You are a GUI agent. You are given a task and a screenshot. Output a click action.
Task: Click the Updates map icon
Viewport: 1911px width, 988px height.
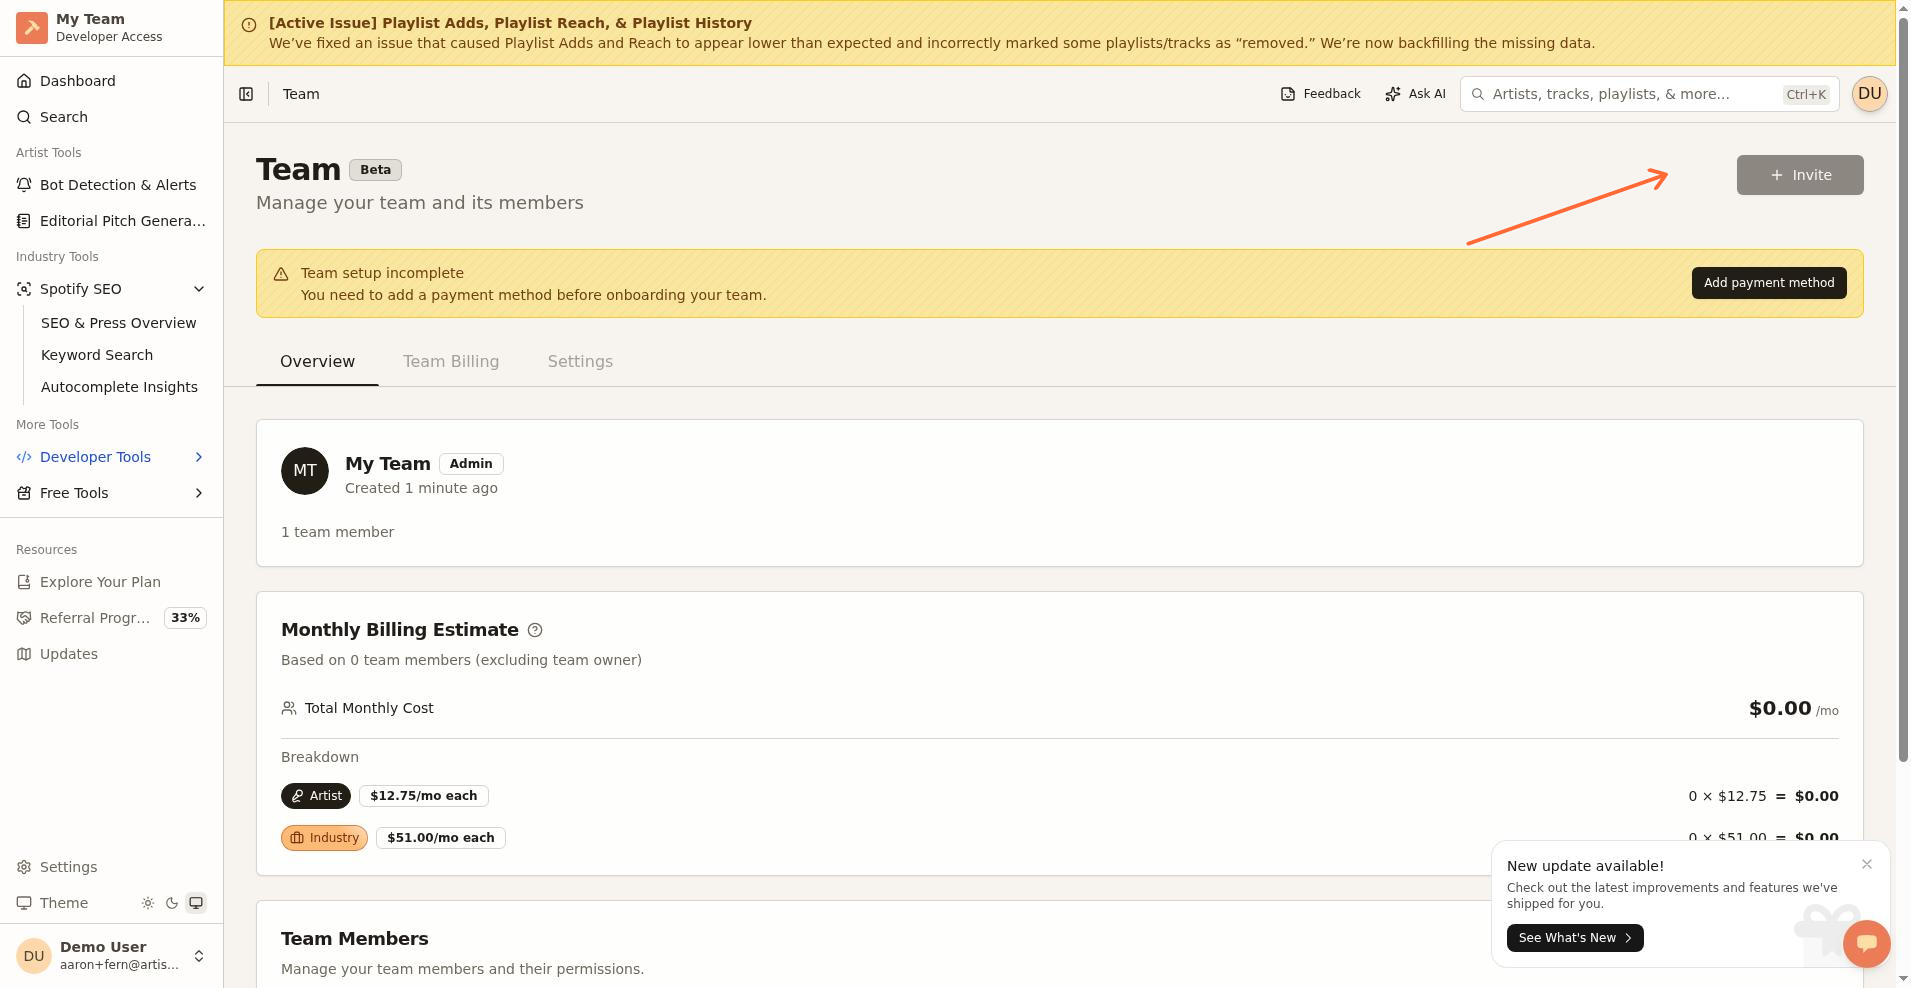24,654
